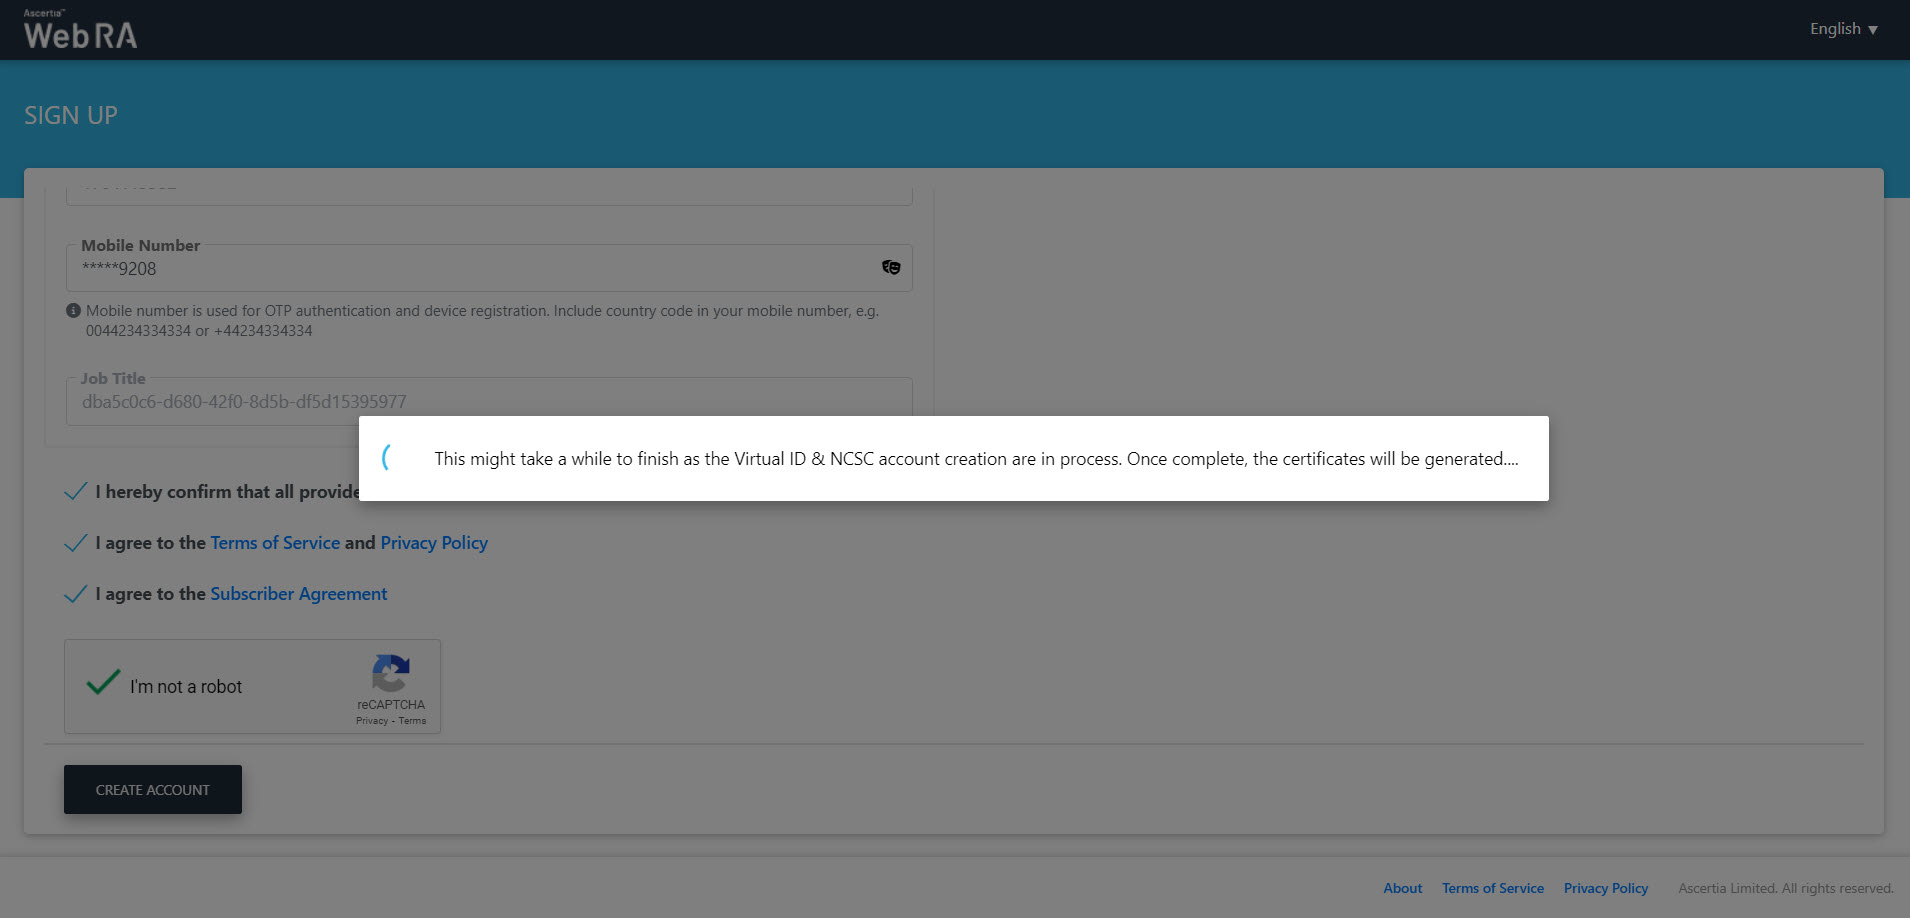Open the About link in footer
1910x918 pixels.
pos(1402,888)
